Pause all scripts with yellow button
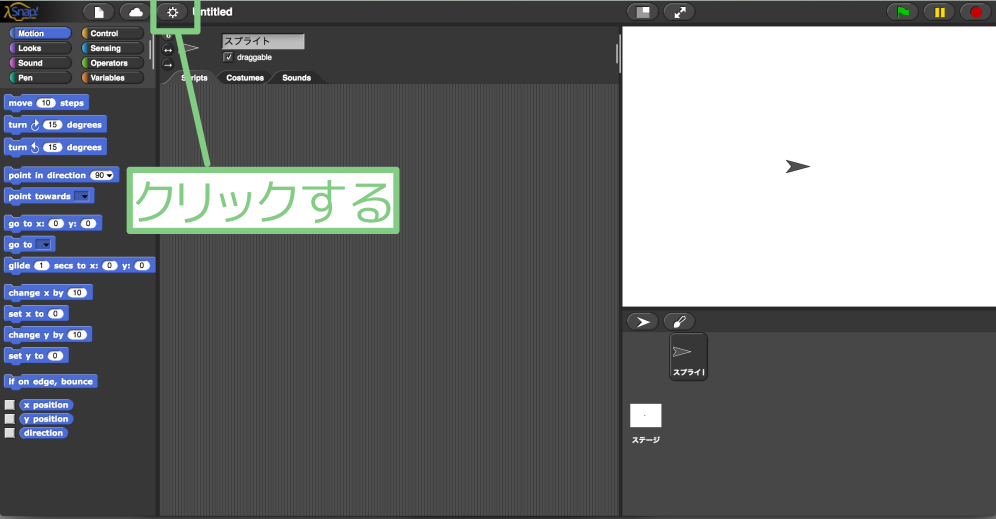This screenshot has height=519, width=996. (939, 12)
